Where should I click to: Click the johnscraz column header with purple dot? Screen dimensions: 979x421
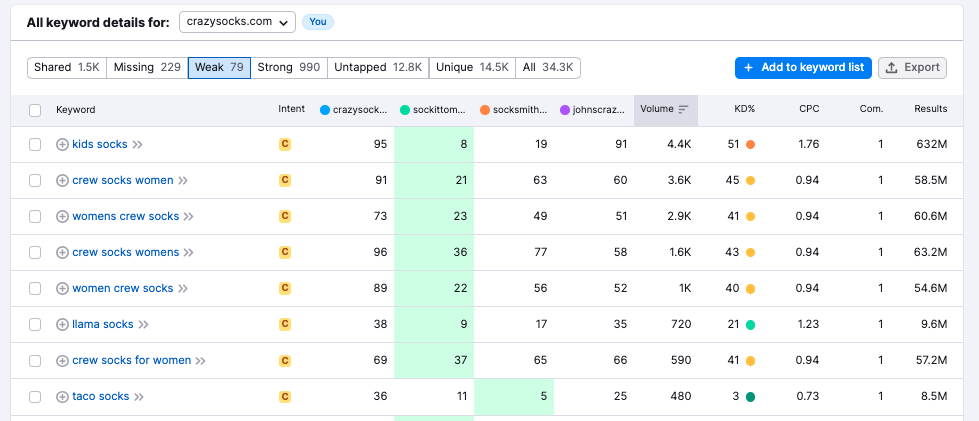593,110
